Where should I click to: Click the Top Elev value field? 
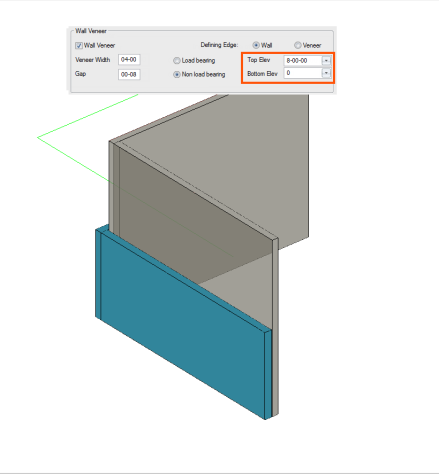(x=303, y=60)
